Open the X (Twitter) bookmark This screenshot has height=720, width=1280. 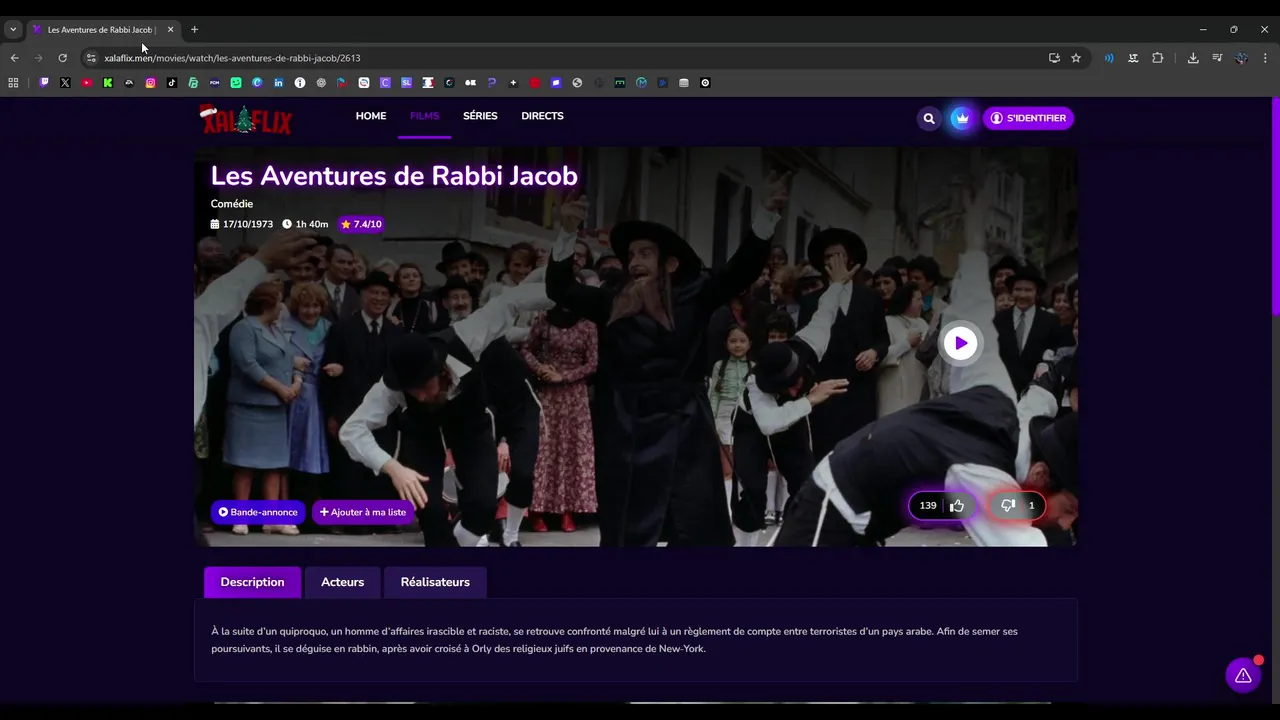point(65,83)
